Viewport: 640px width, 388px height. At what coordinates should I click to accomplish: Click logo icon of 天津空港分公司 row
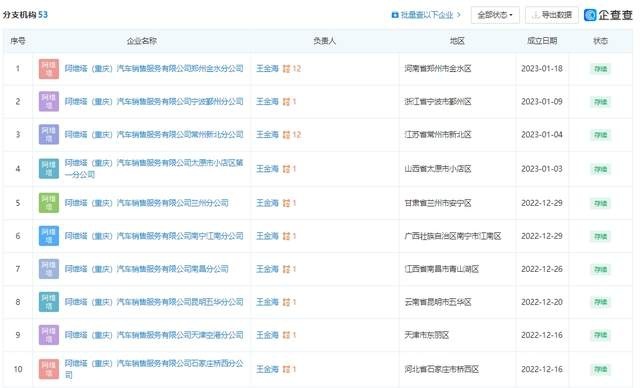click(49, 335)
